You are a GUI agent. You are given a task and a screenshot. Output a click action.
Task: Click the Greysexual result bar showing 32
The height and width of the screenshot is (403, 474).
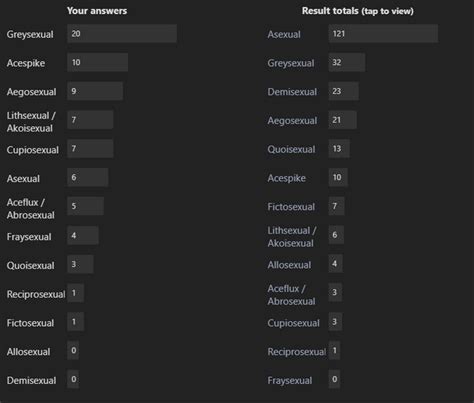347,62
